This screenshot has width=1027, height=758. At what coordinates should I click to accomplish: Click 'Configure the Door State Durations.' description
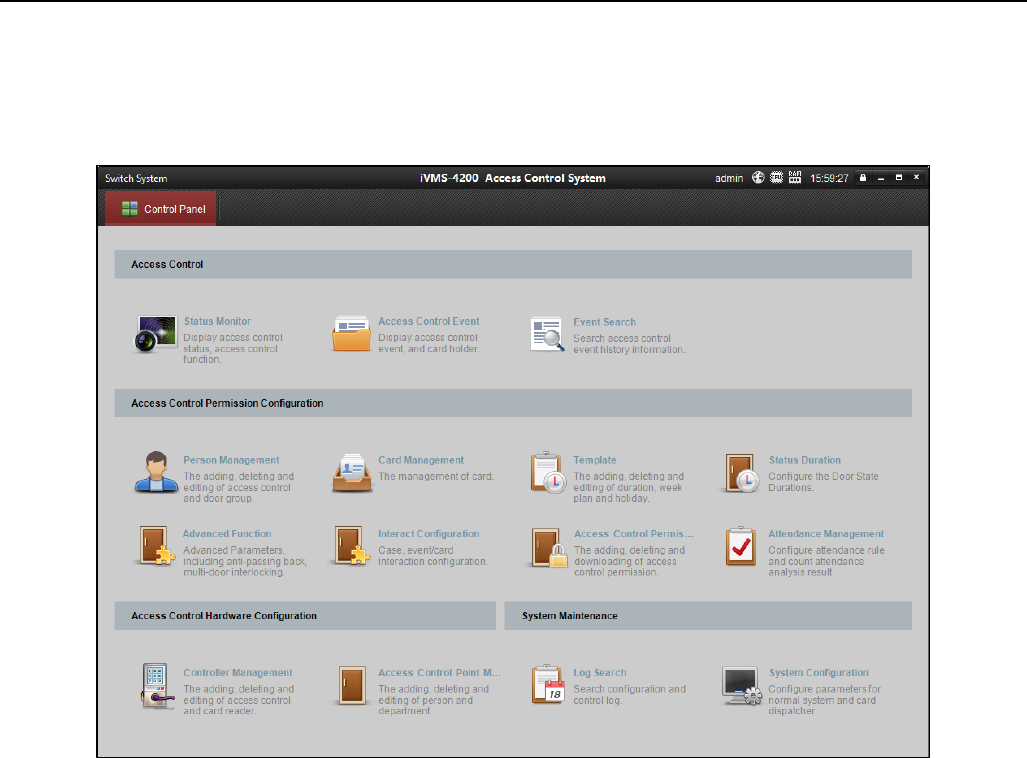tap(823, 482)
